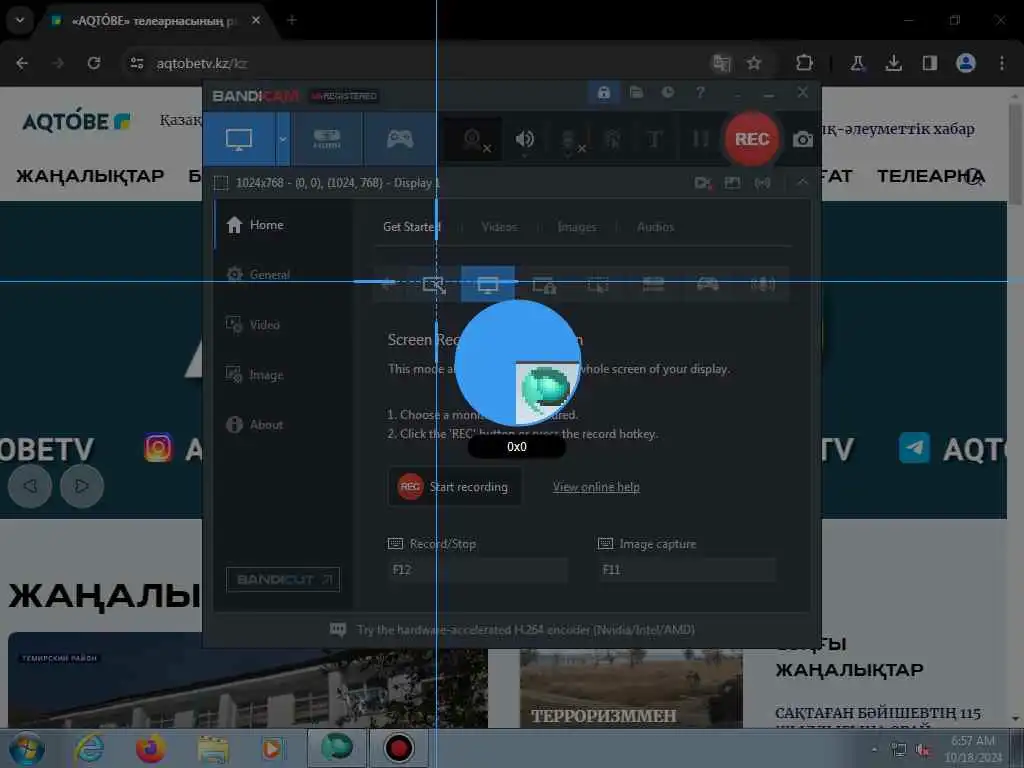This screenshot has width=1024, height=768.
Task: Switch to the Images tab
Action: tap(577, 227)
